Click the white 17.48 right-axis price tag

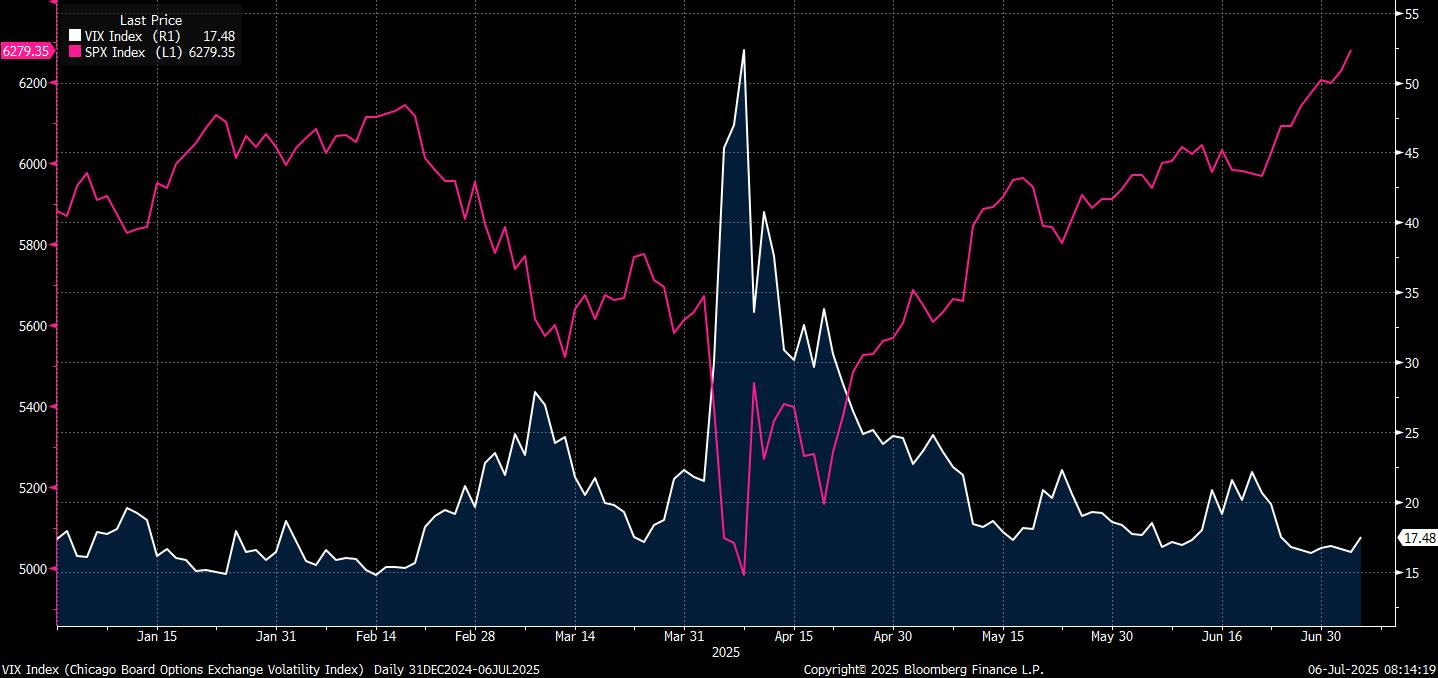pos(1419,538)
